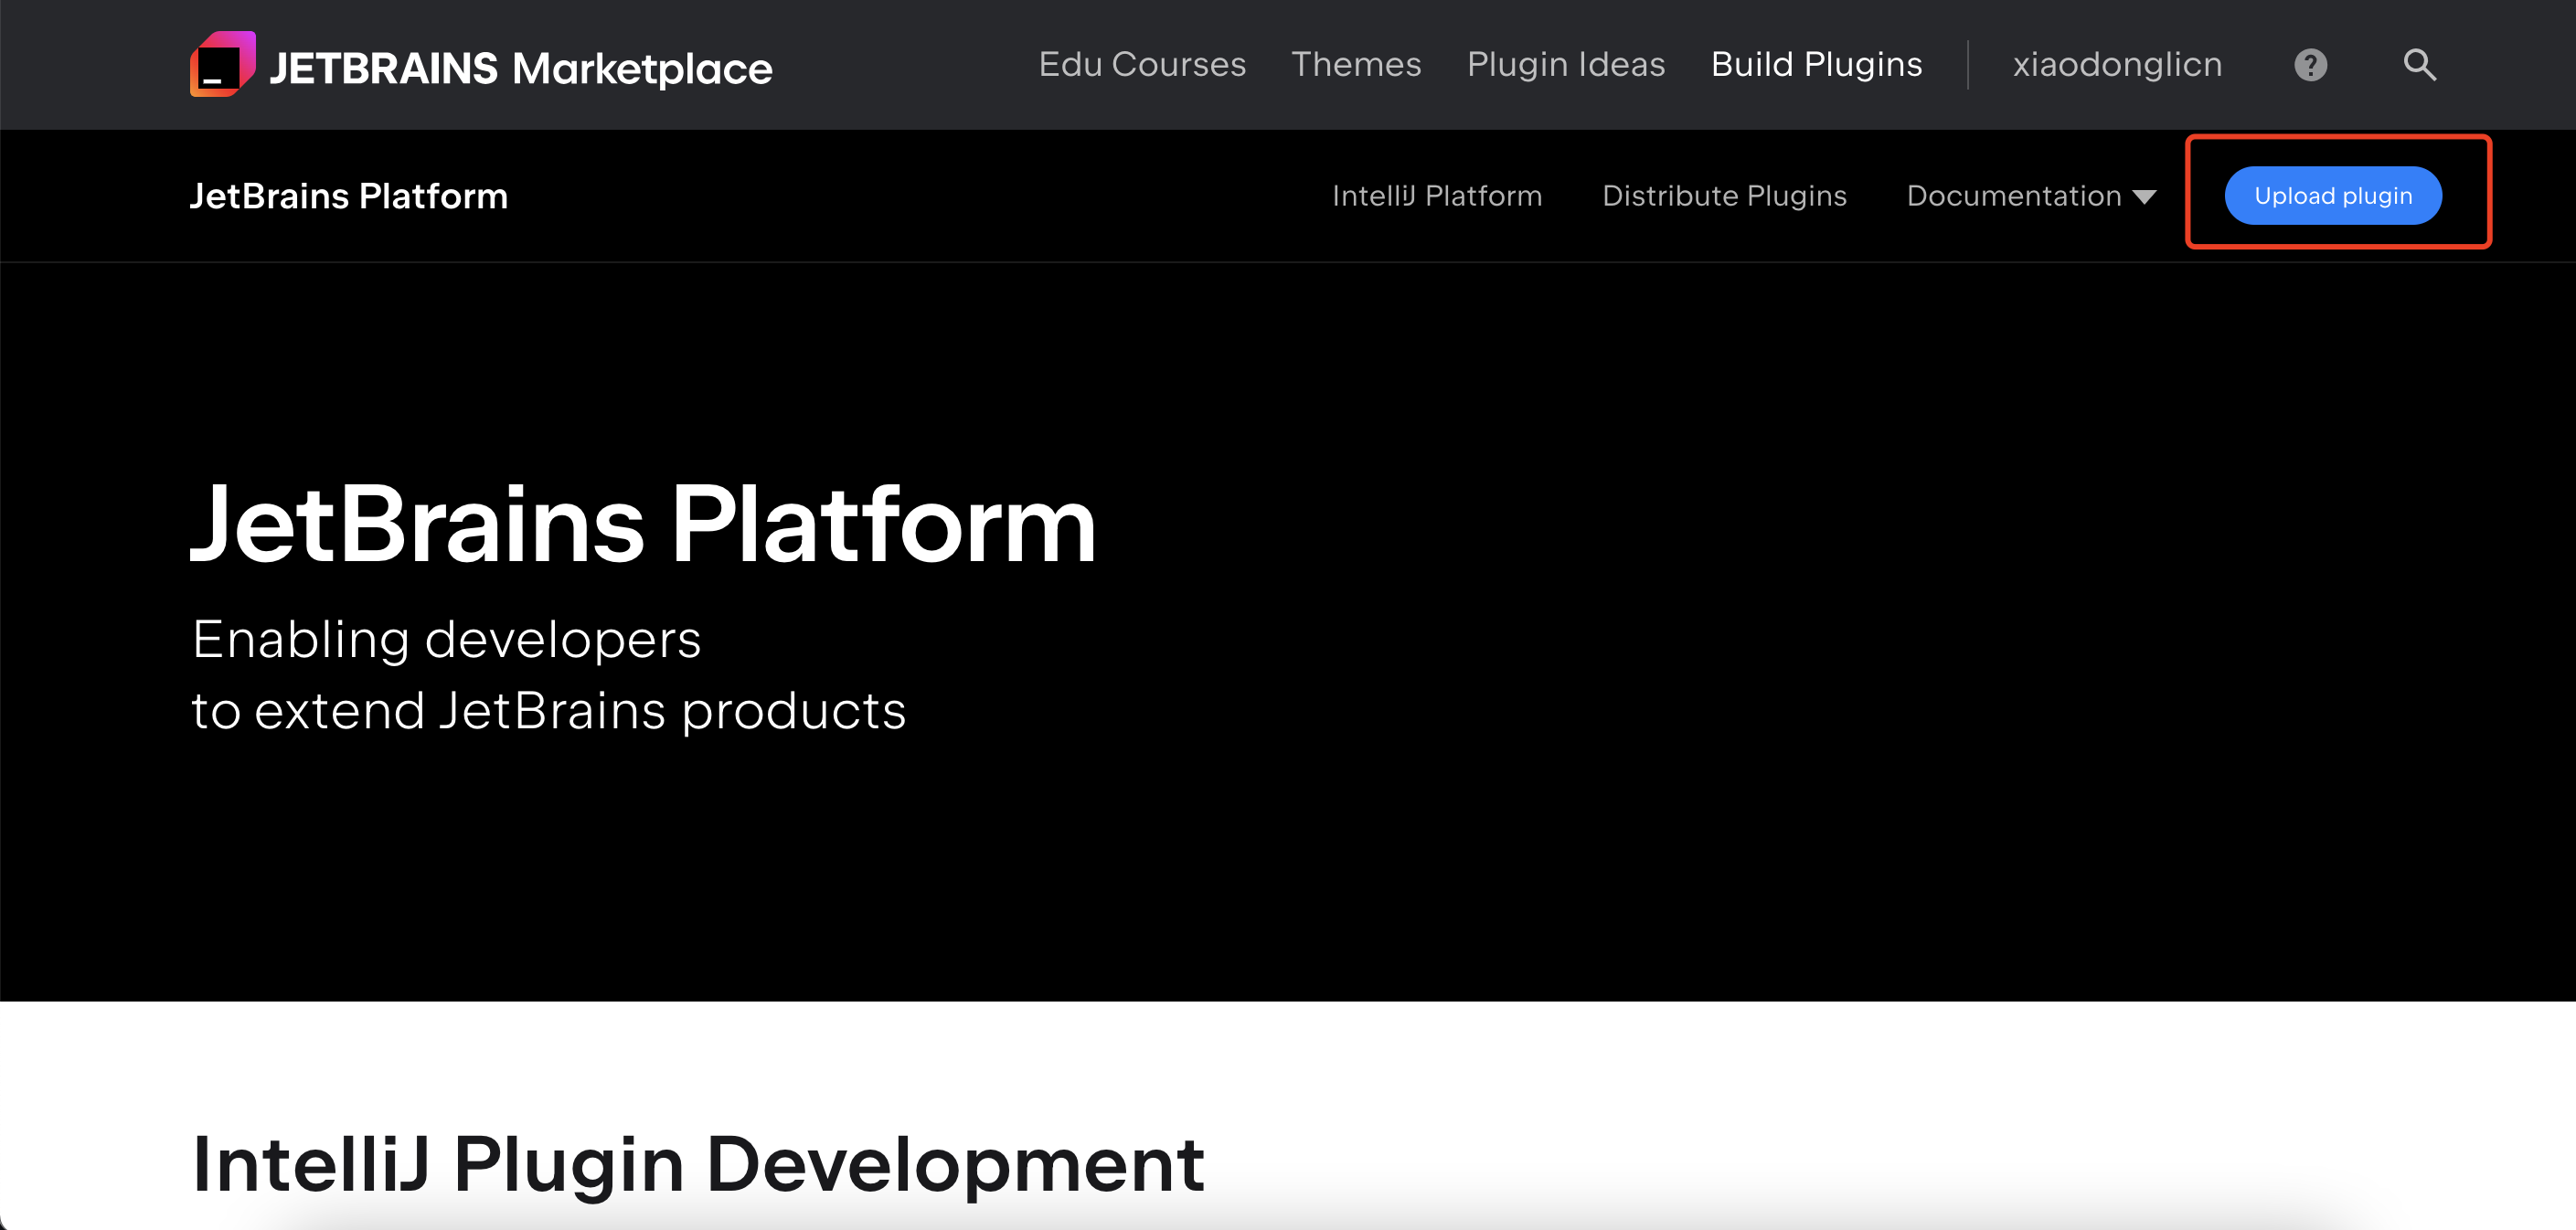Navigate to Plugin Ideas

(x=1565, y=65)
